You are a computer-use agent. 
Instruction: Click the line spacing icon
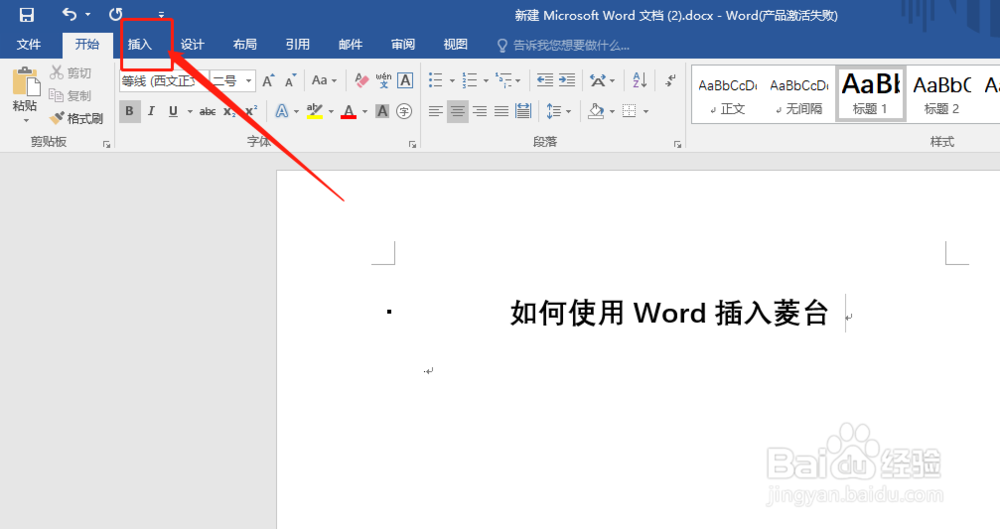click(x=553, y=112)
